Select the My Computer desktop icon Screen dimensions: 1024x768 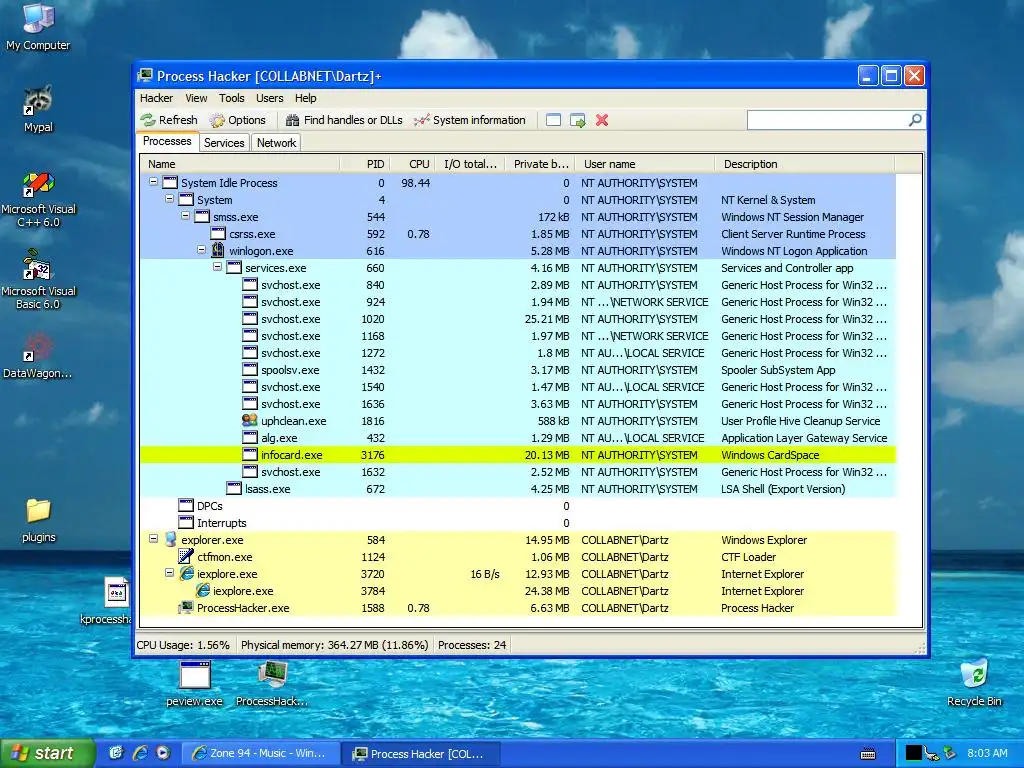click(x=38, y=26)
